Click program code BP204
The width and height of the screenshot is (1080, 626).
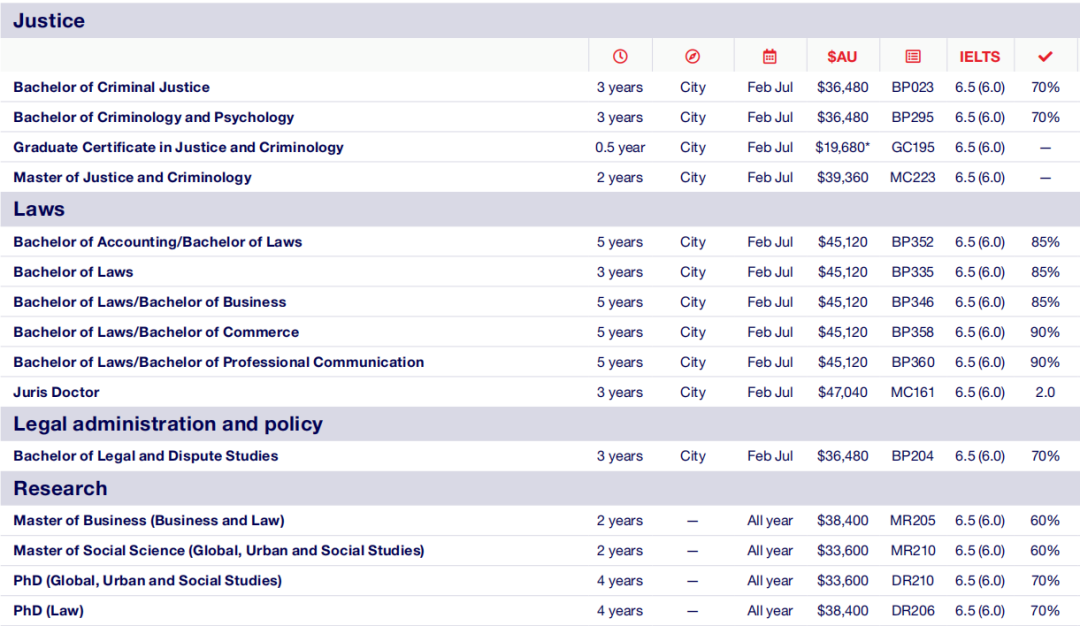(913, 456)
